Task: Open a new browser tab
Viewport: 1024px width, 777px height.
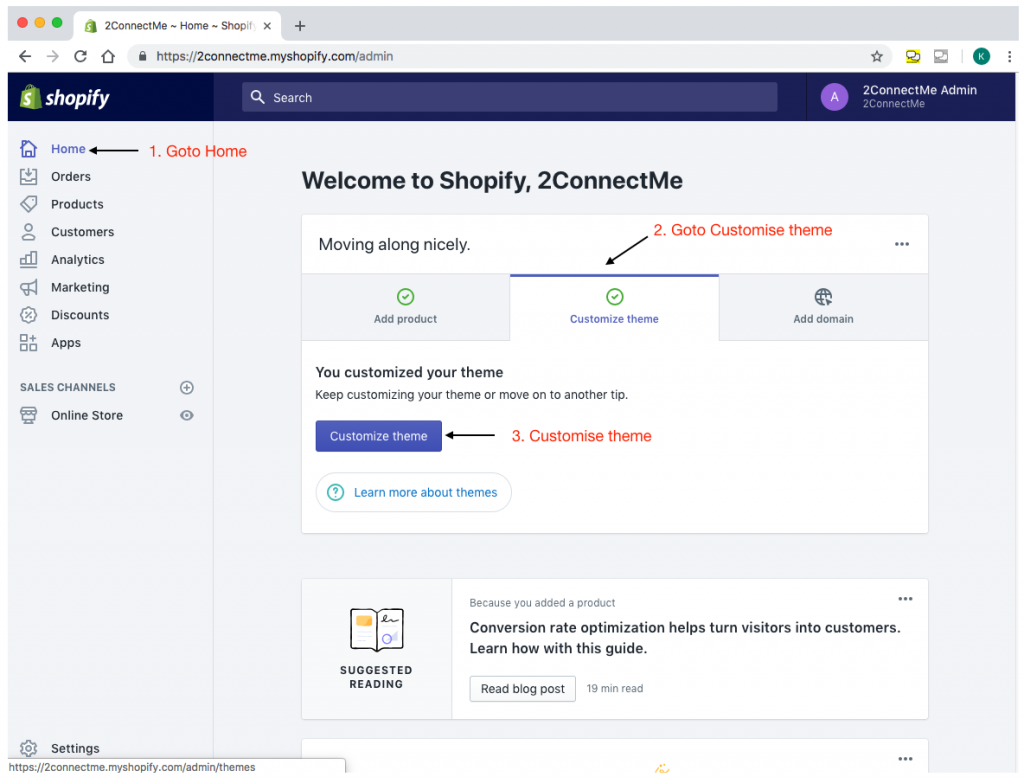Action: pos(300,25)
